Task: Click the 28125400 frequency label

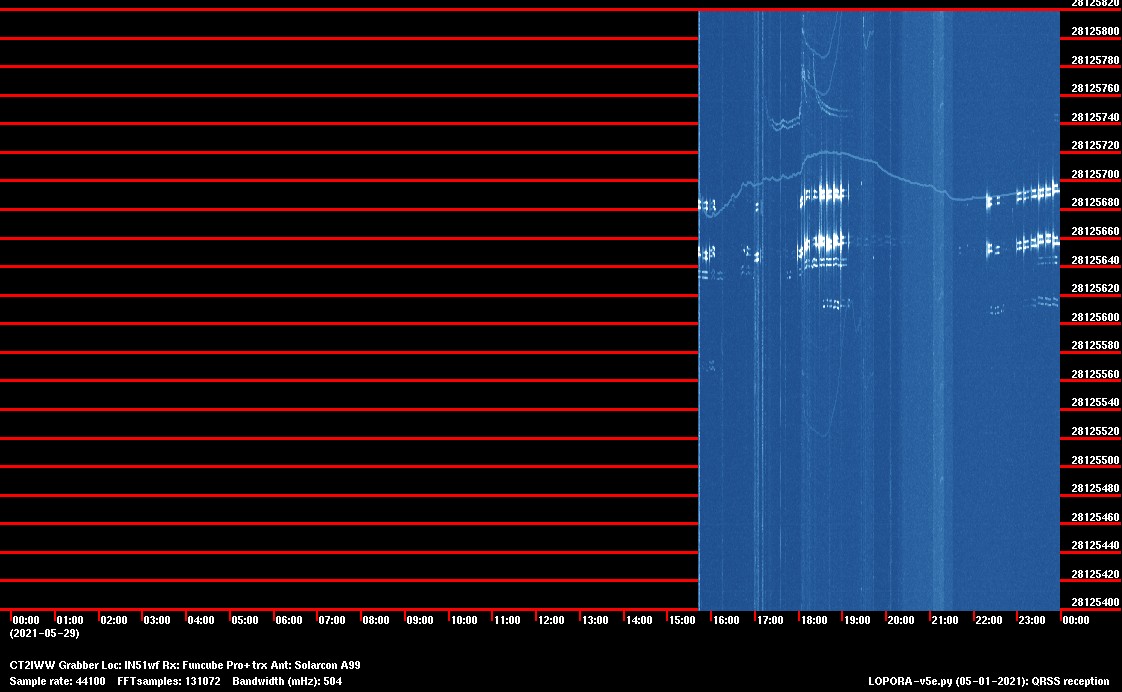Action: [1095, 603]
